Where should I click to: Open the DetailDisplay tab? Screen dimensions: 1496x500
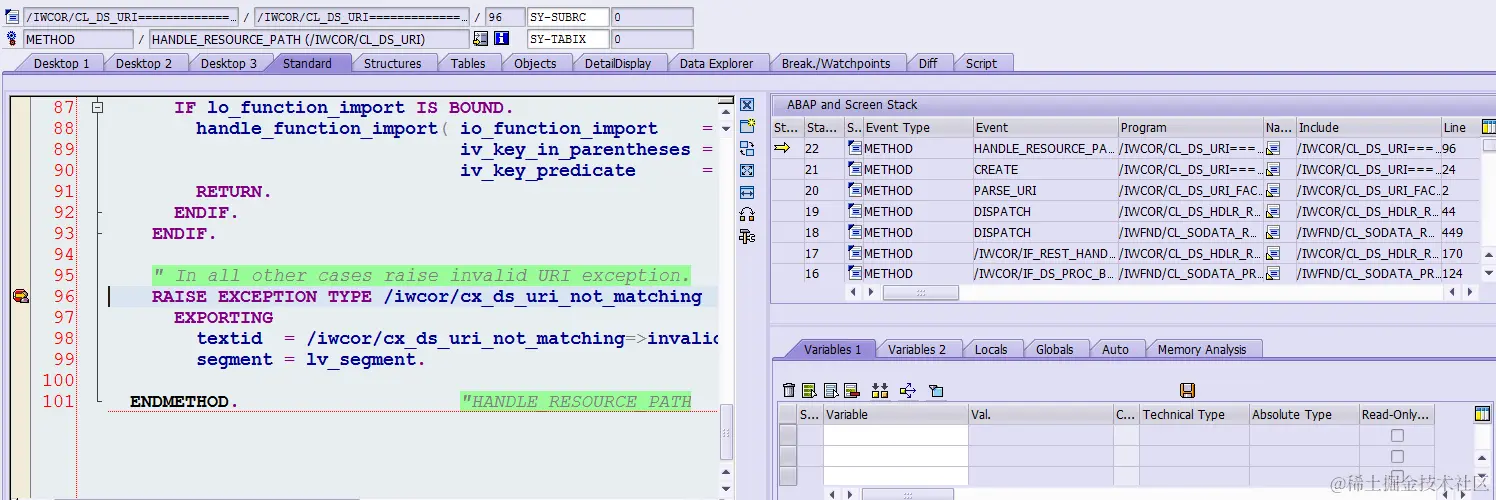pos(618,63)
